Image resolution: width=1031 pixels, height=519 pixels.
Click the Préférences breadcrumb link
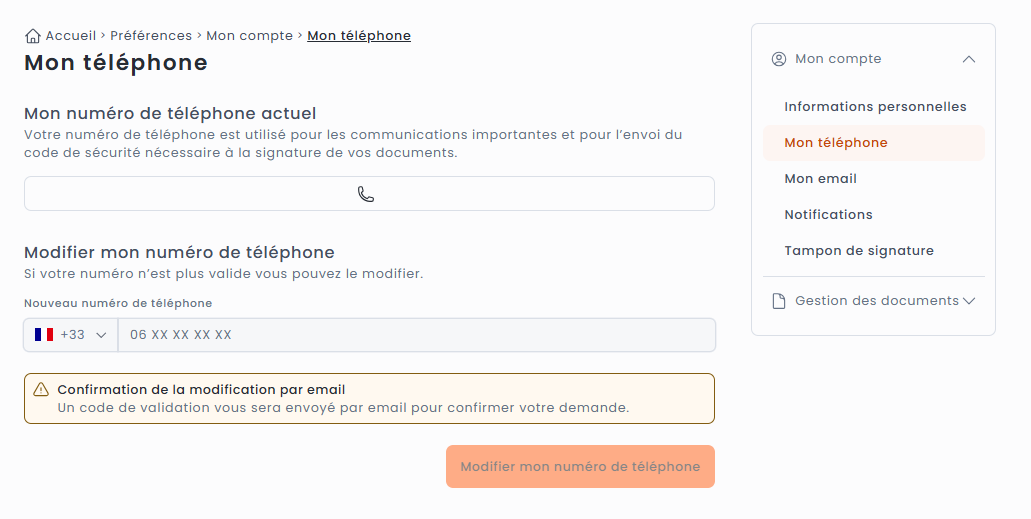coord(151,36)
